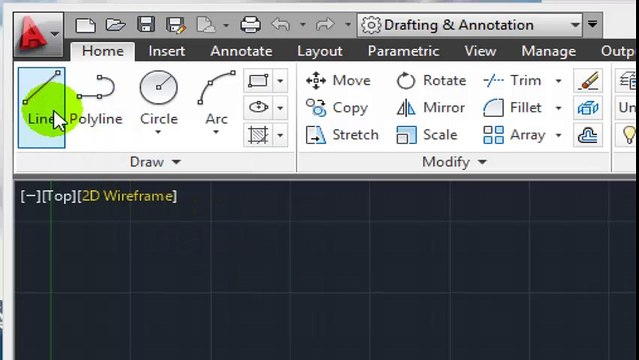Select the Line tool
Image resolution: width=639 pixels, height=360 pixels.
coord(42,108)
